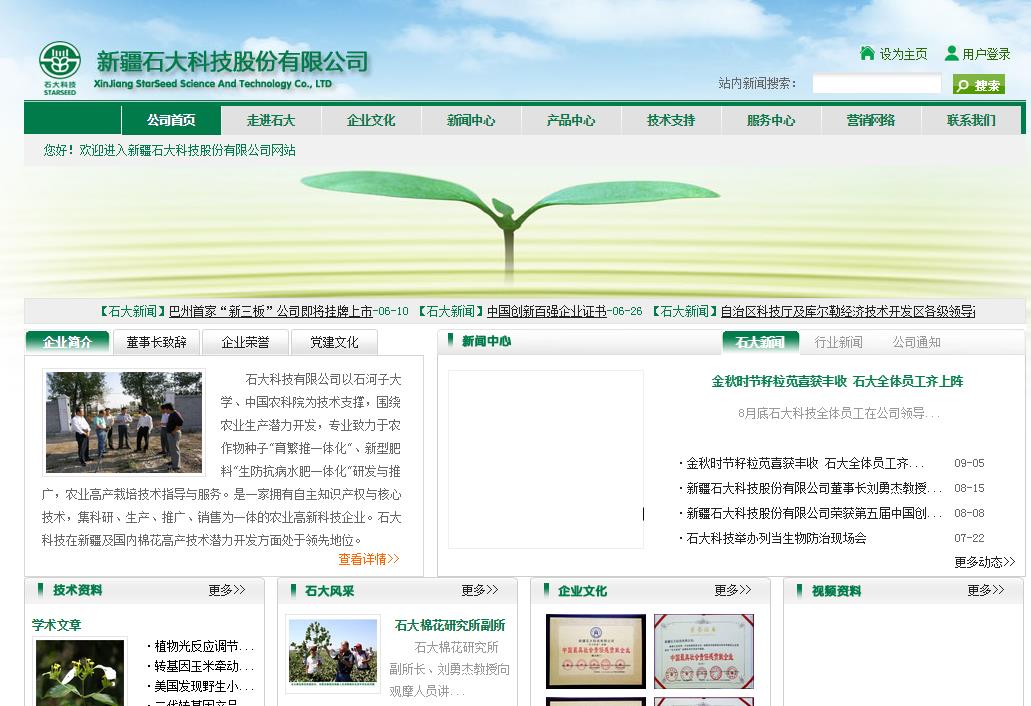Image resolution: width=1031 pixels, height=706 pixels.
Task: Open the 企业文化 navigation menu item
Action: 371,120
